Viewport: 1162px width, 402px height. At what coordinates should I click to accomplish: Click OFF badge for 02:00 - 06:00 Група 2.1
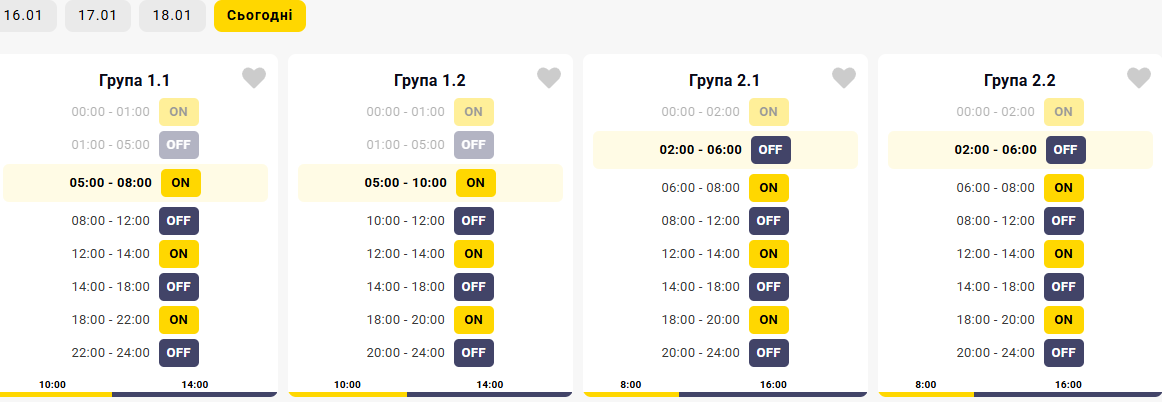771,150
